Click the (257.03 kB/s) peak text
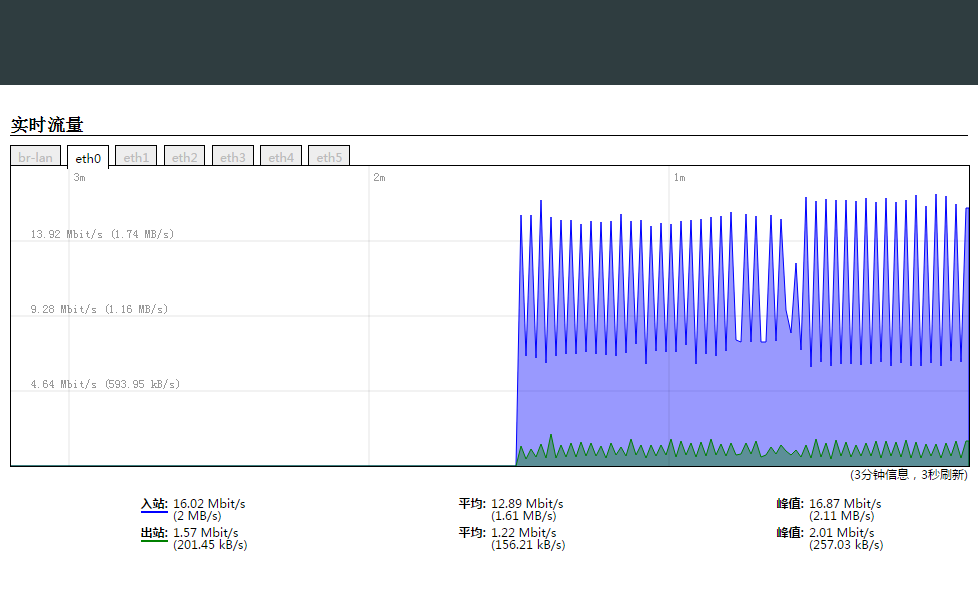Viewport: 978px width, 589px height. tap(846, 545)
